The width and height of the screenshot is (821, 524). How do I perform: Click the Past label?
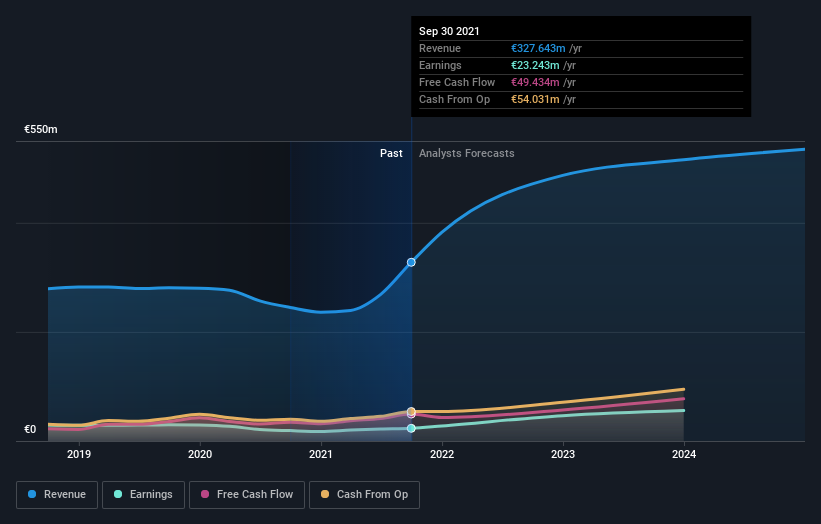pyautogui.click(x=391, y=153)
